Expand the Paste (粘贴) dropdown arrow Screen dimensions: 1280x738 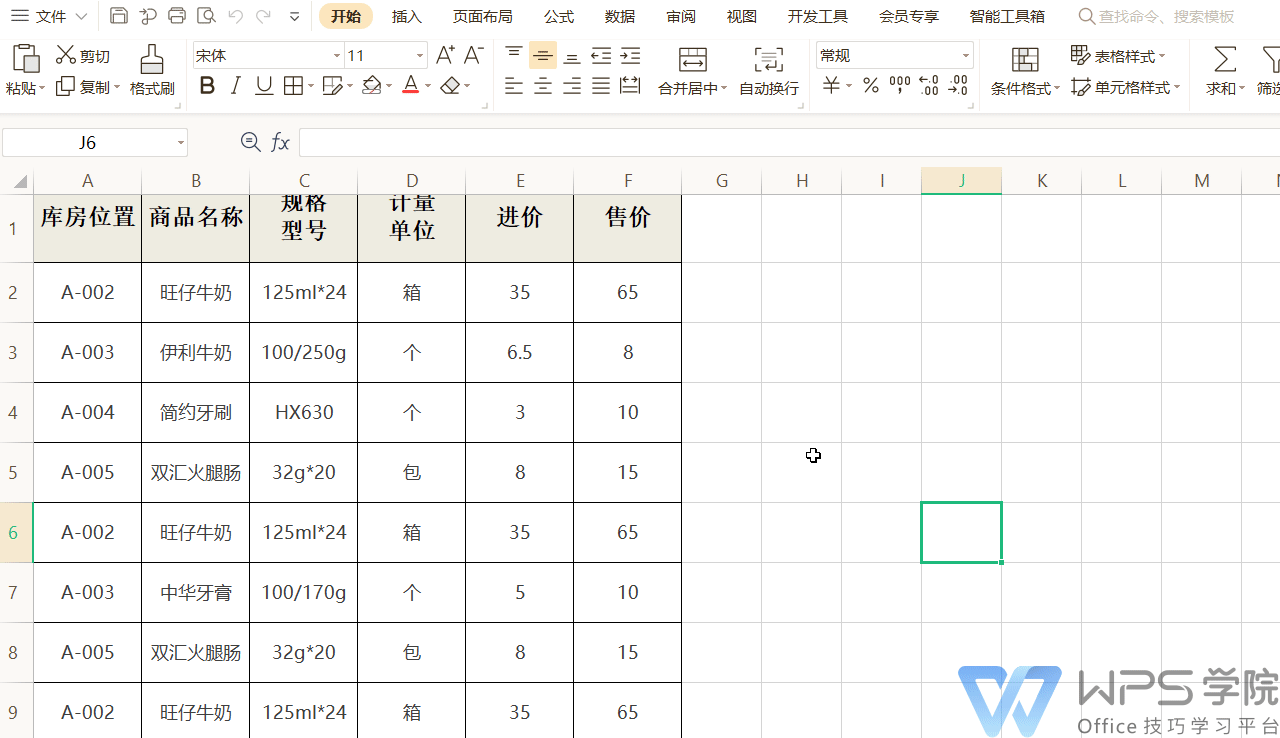coord(43,88)
